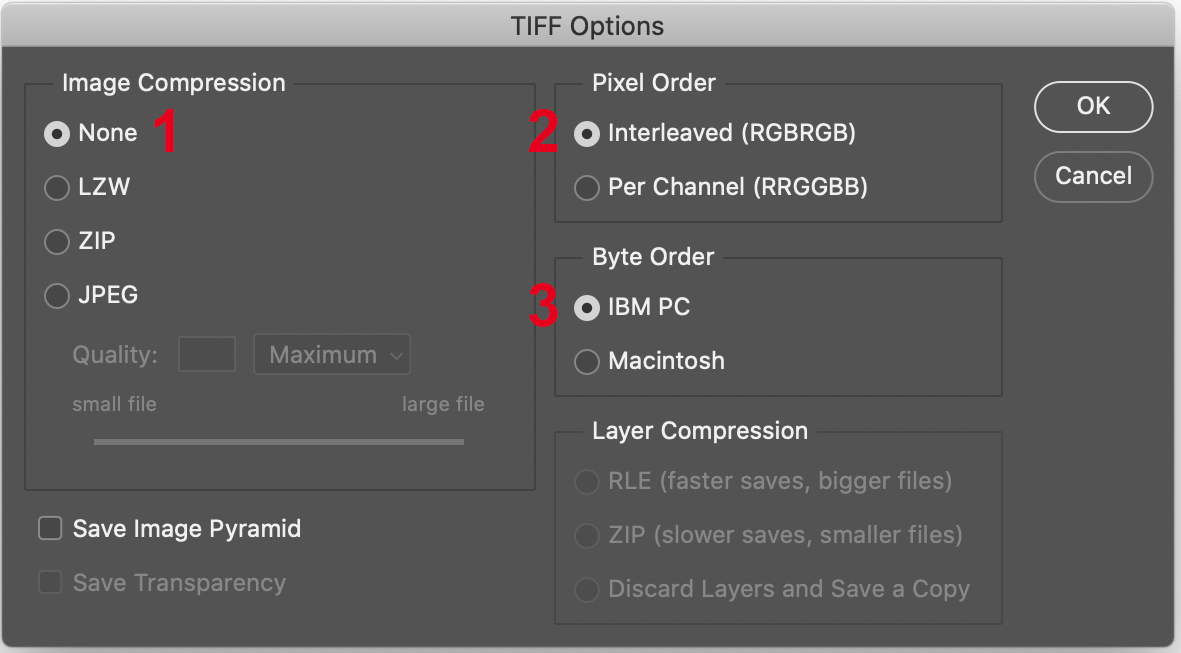This screenshot has width=1181, height=653.
Task: Choose ZIP (slower saves) layer compression
Action: point(587,536)
